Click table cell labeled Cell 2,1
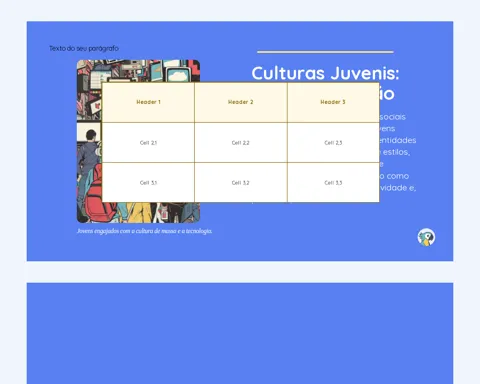 148,143
